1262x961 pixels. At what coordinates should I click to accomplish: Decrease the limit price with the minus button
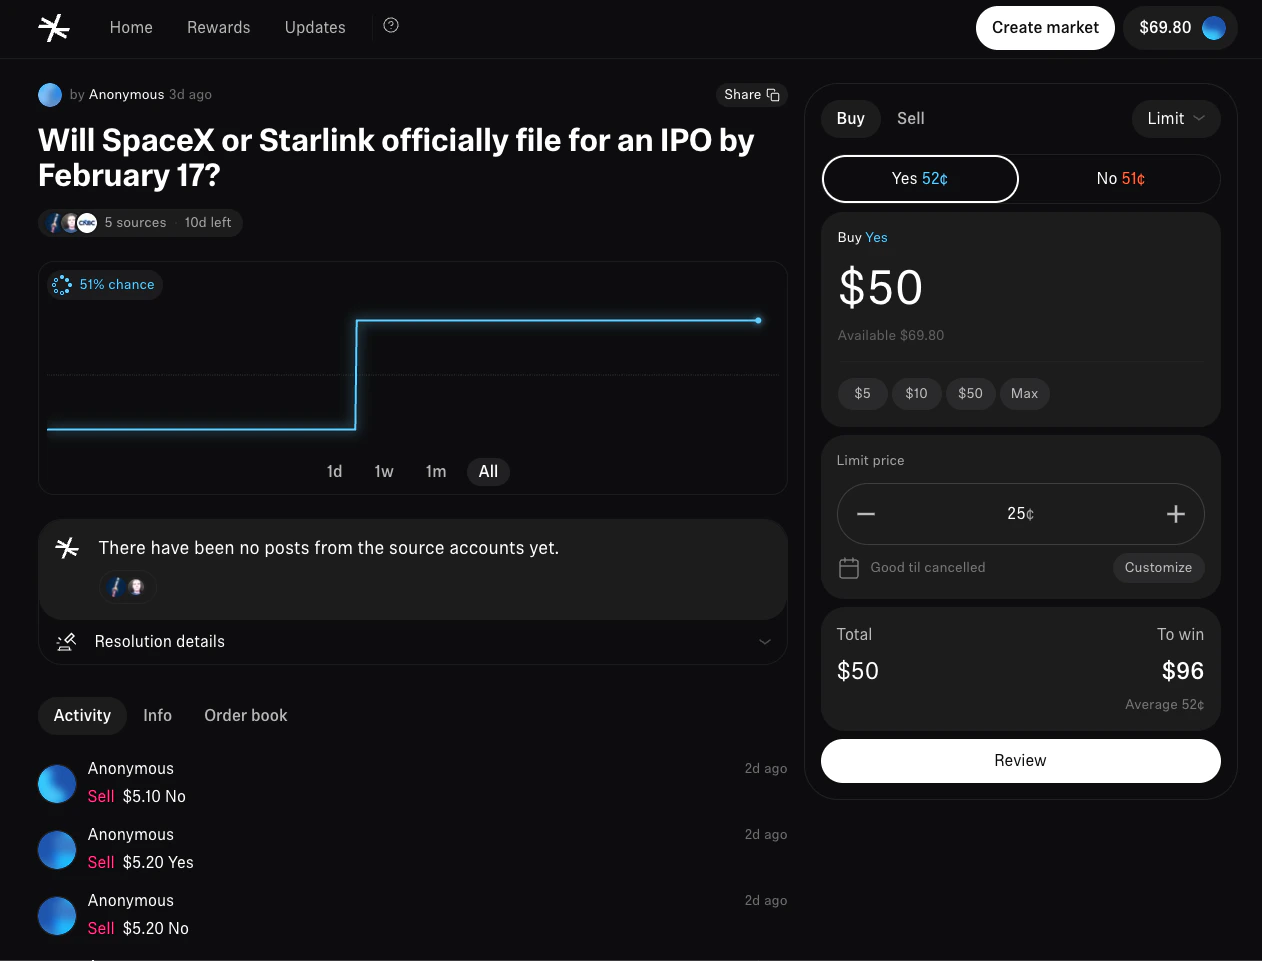(866, 514)
